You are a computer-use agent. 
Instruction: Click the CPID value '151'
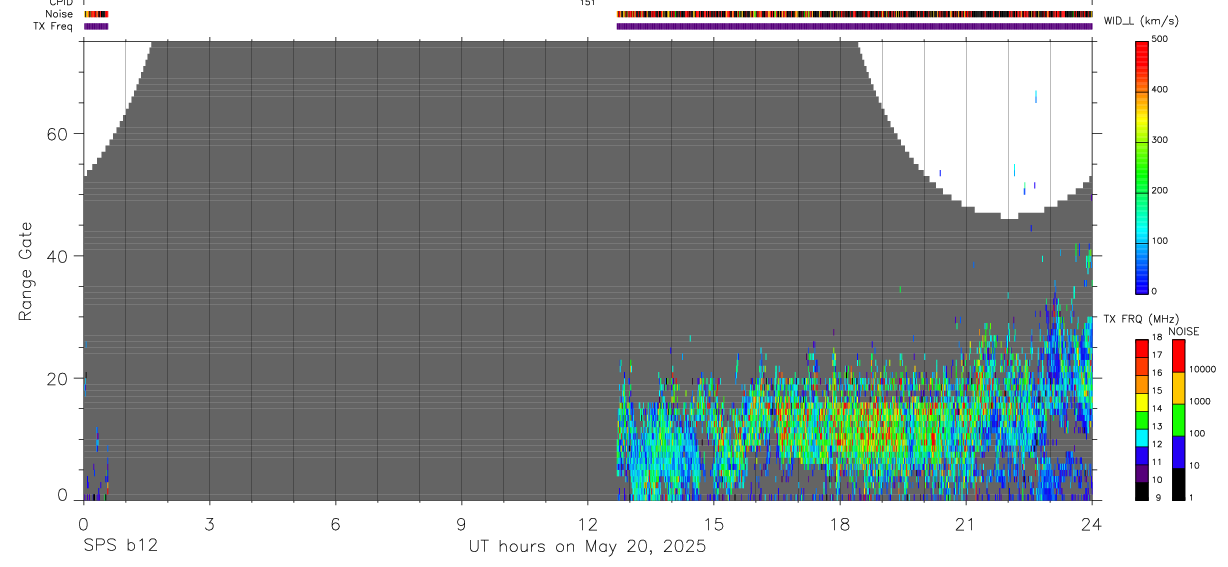pos(587,3)
